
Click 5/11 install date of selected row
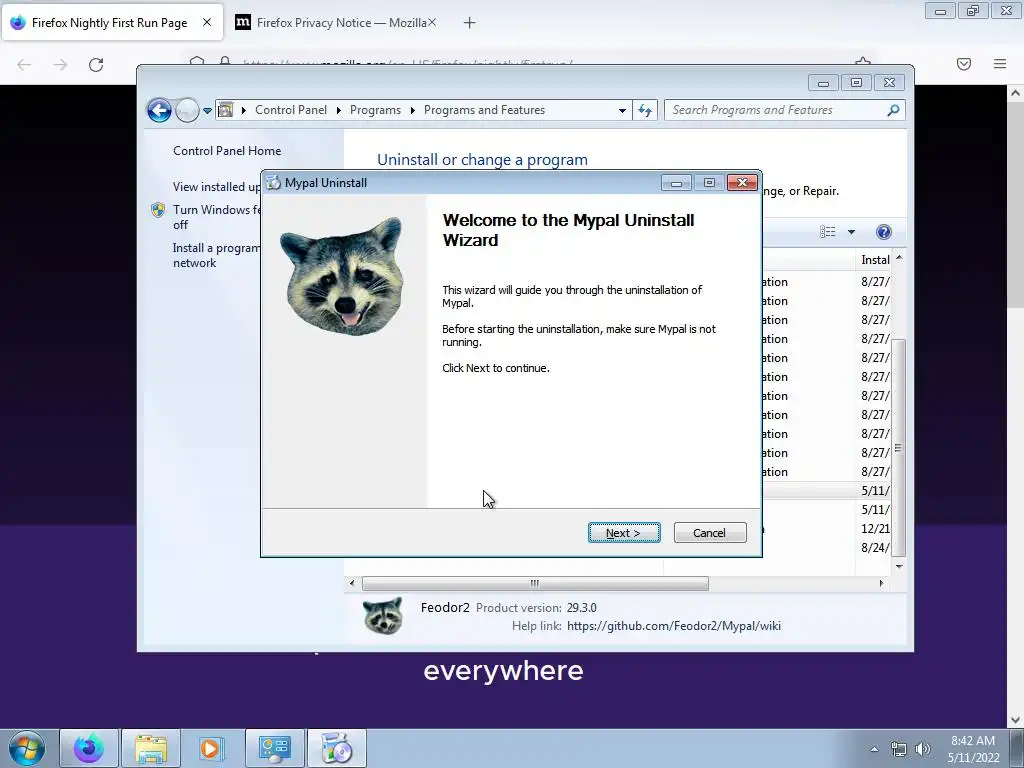tap(875, 490)
